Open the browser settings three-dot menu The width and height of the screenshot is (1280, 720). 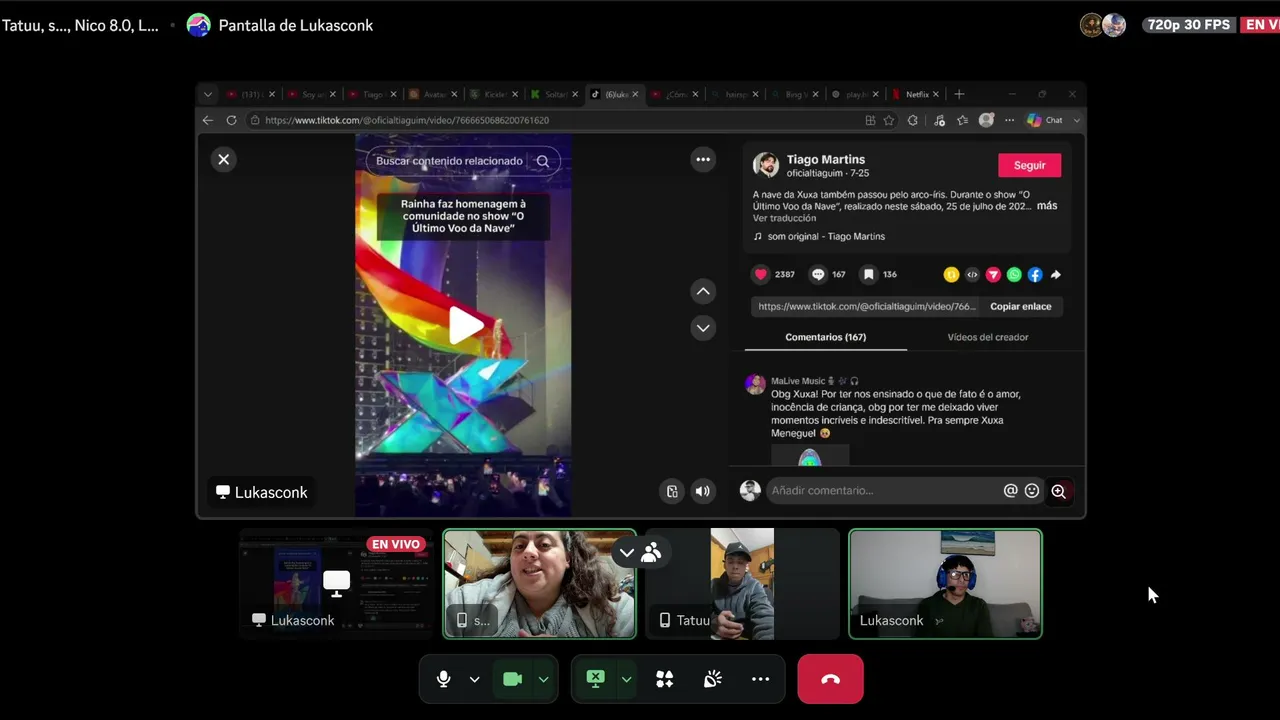pyautogui.click(x=1009, y=120)
